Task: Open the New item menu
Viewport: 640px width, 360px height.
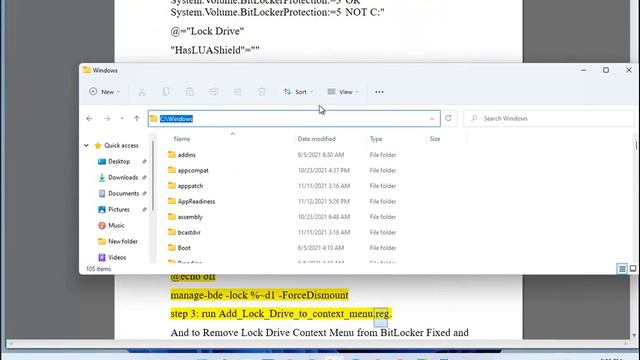Action: 104,92
